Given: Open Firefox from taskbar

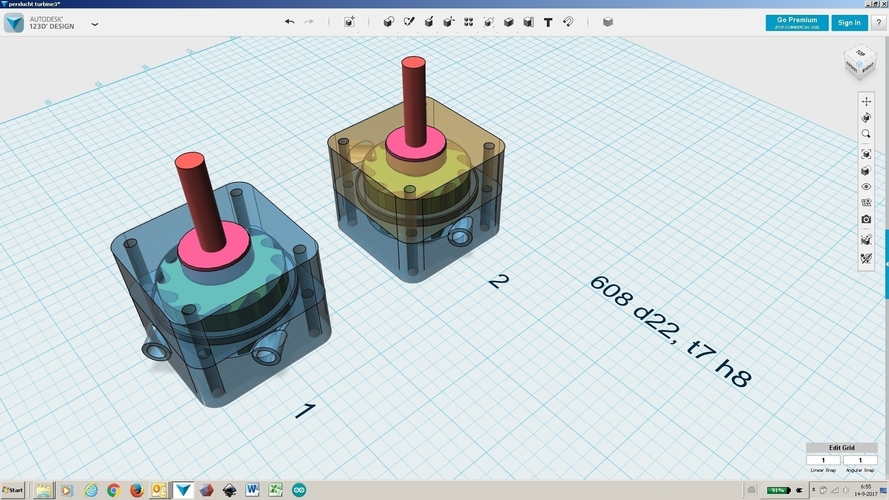Looking at the screenshot, I should (x=137, y=490).
